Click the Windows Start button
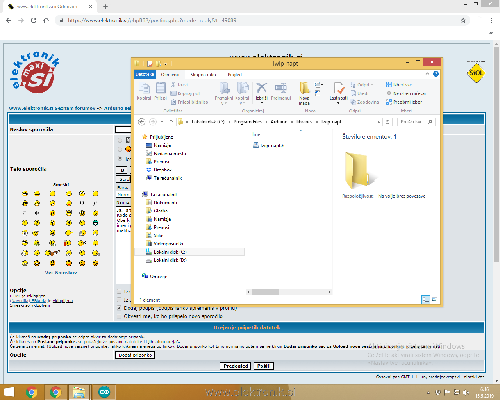500x400 pixels. (x=9, y=392)
